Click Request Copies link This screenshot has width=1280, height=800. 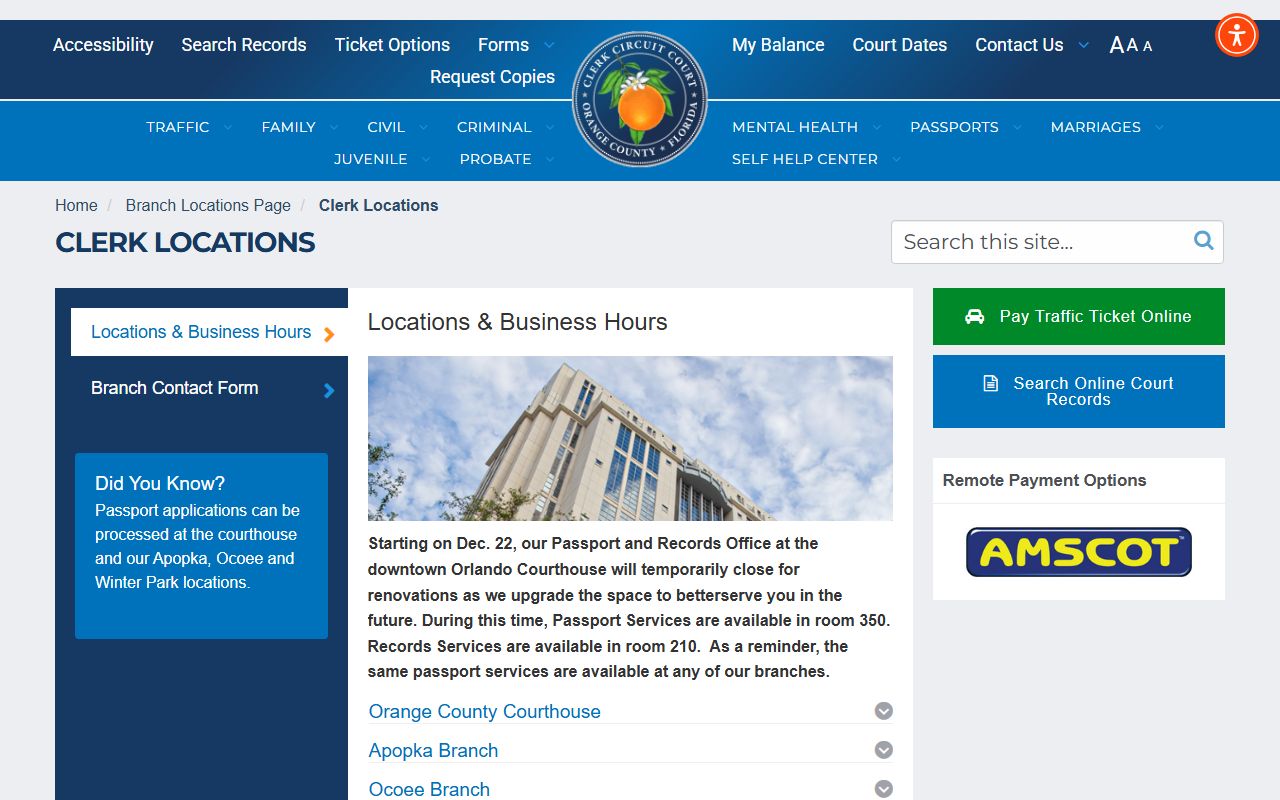click(x=492, y=77)
